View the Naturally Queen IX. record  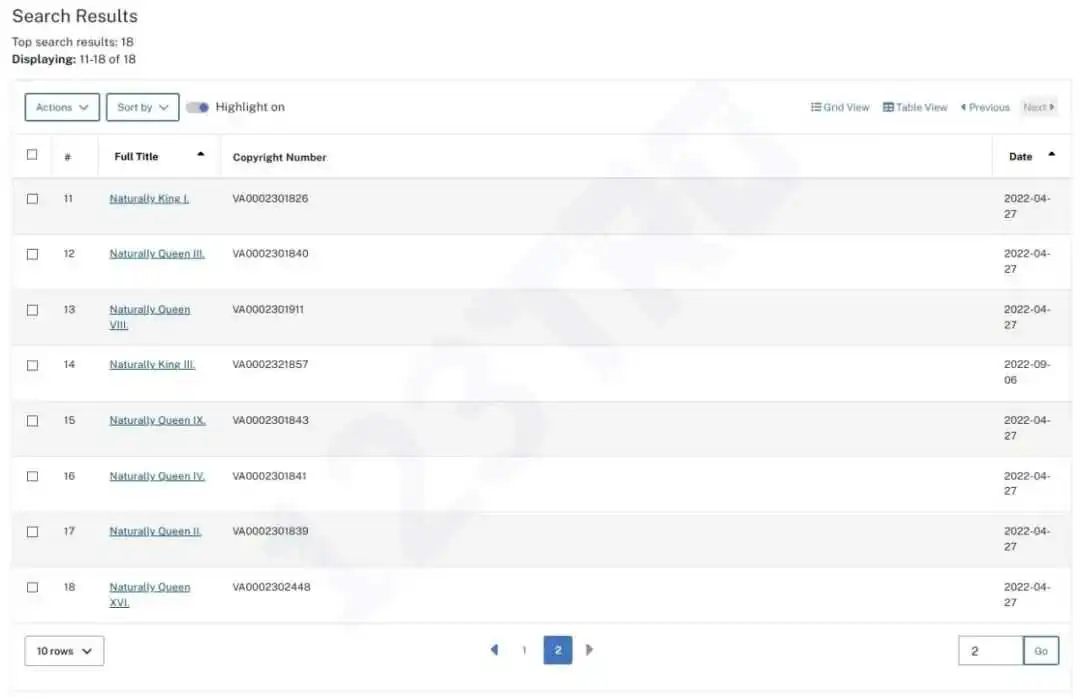(x=158, y=421)
